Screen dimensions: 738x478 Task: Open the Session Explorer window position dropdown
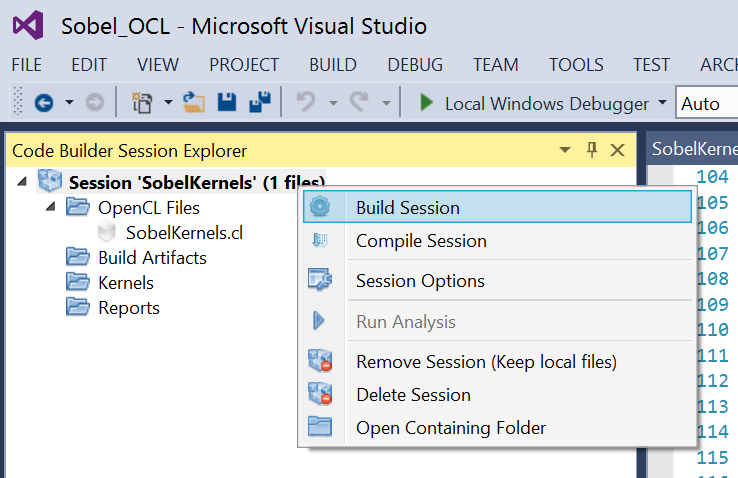565,150
